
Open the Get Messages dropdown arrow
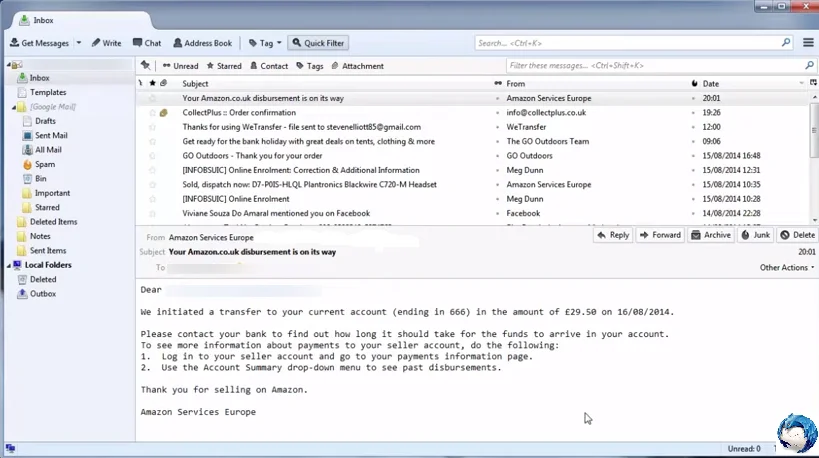click(79, 43)
